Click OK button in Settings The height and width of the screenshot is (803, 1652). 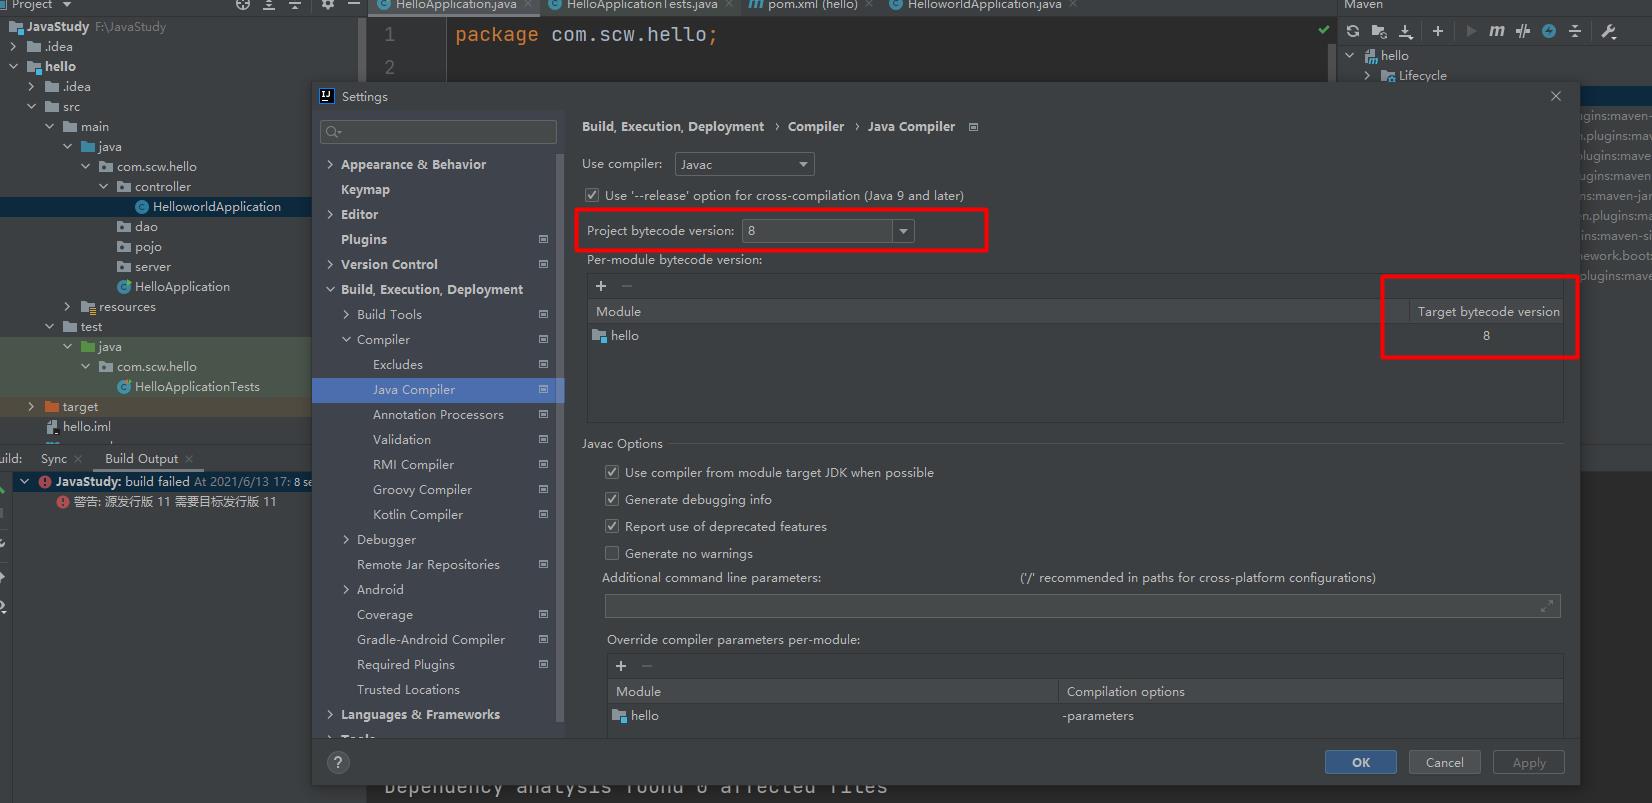pyautogui.click(x=1361, y=762)
